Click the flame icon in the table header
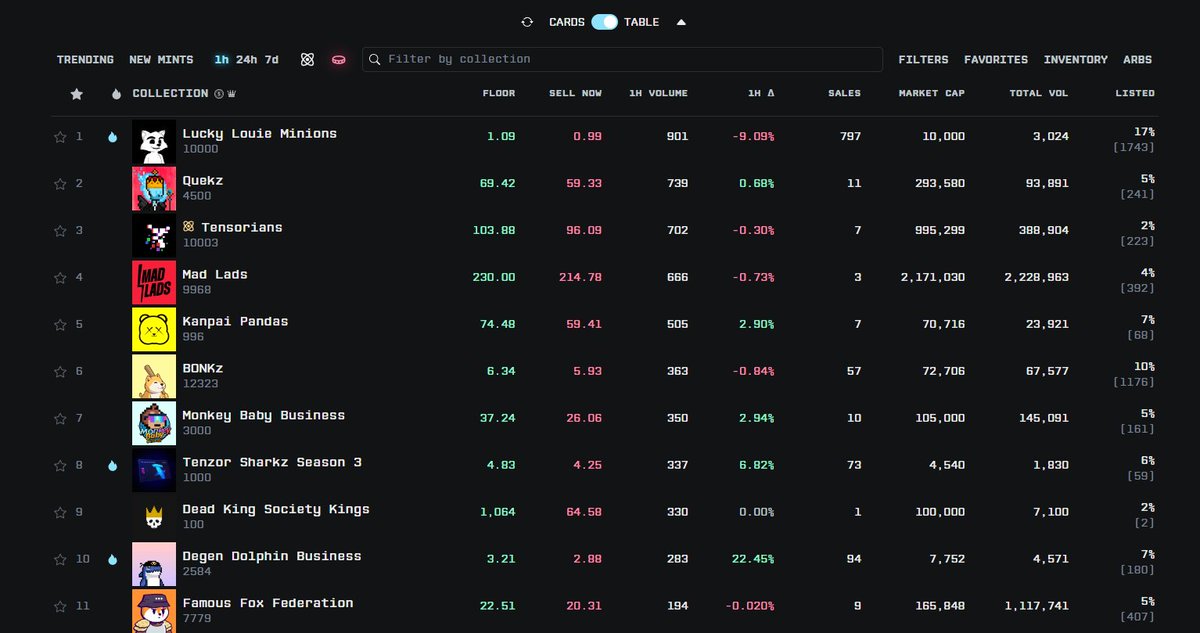 [x=116, y=93]
